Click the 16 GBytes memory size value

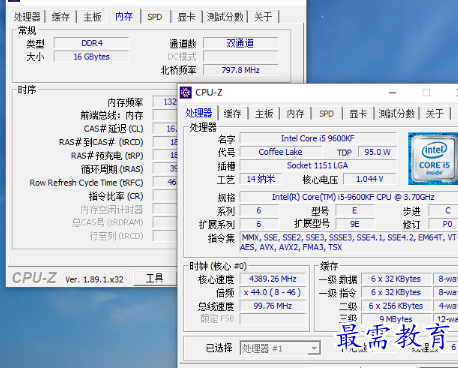92,57
